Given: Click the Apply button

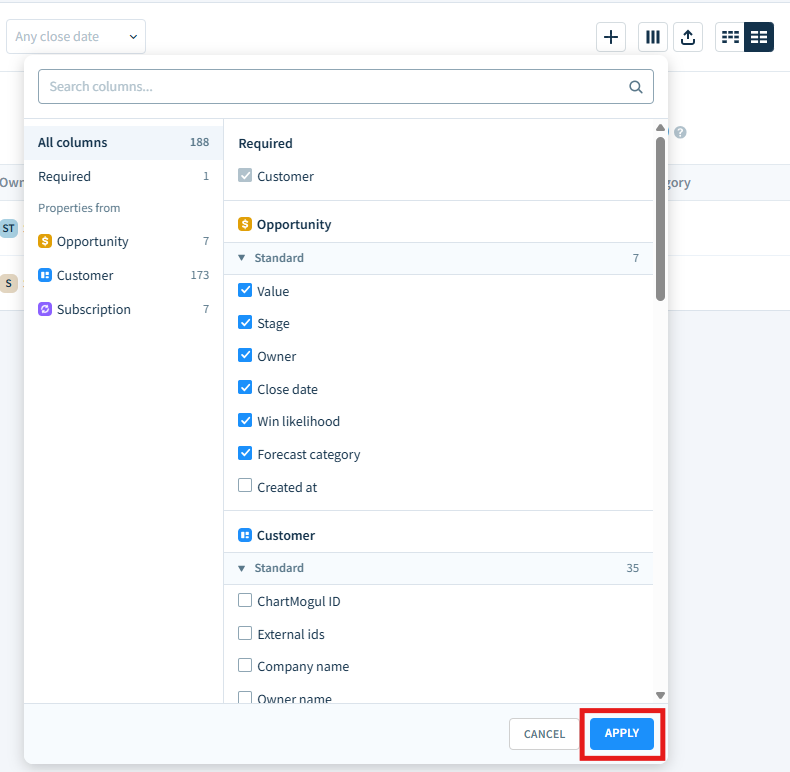Looking at the screenshot, I should coord(622,734).
